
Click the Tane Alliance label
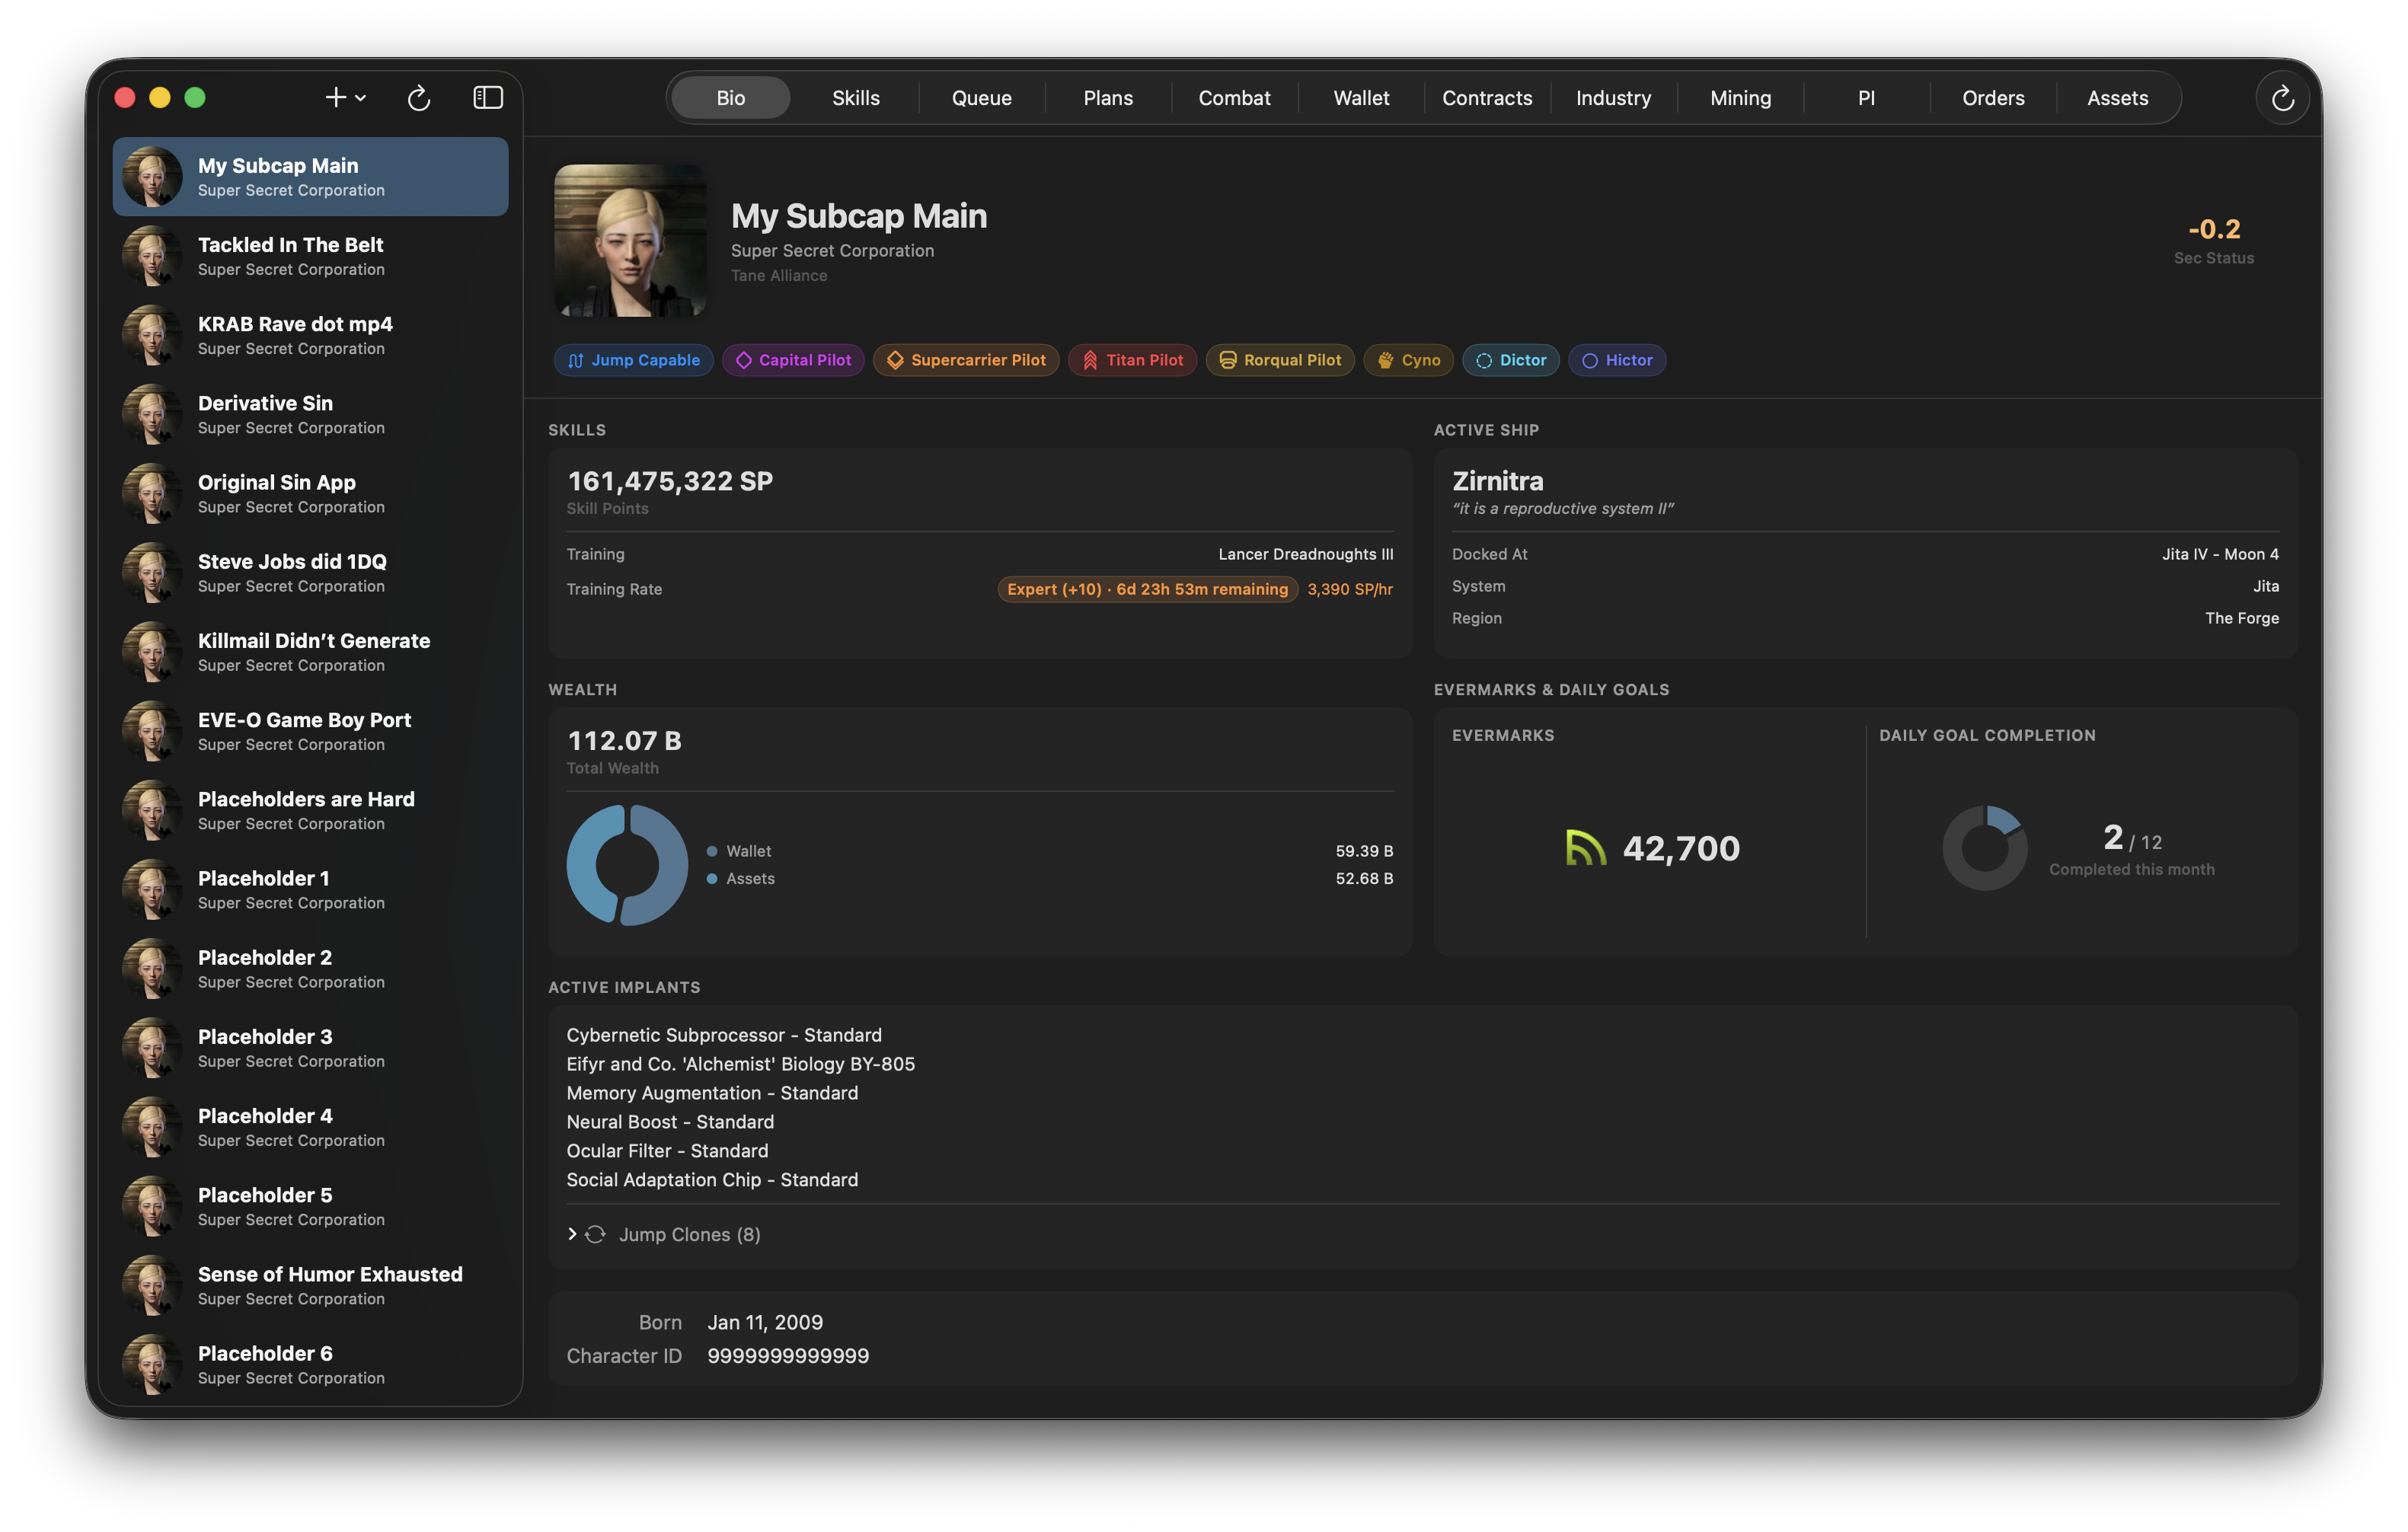tap(779, 275)
